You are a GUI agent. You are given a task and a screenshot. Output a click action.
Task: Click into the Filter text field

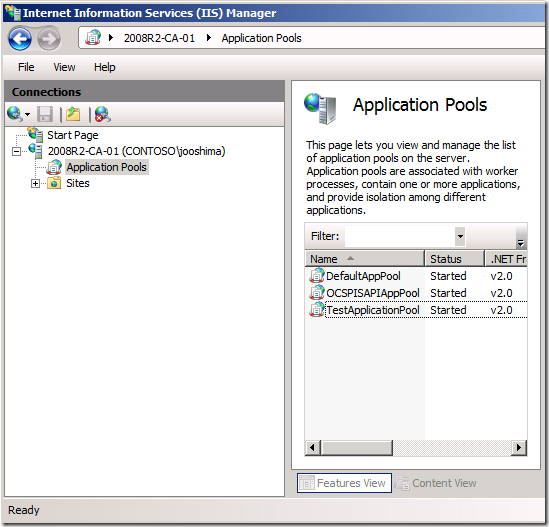pos(399,236)
